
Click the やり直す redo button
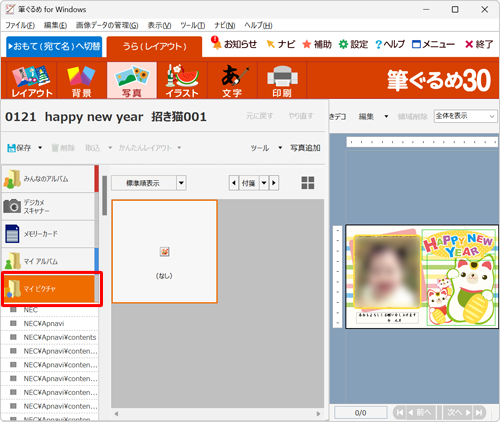[301, 116]
